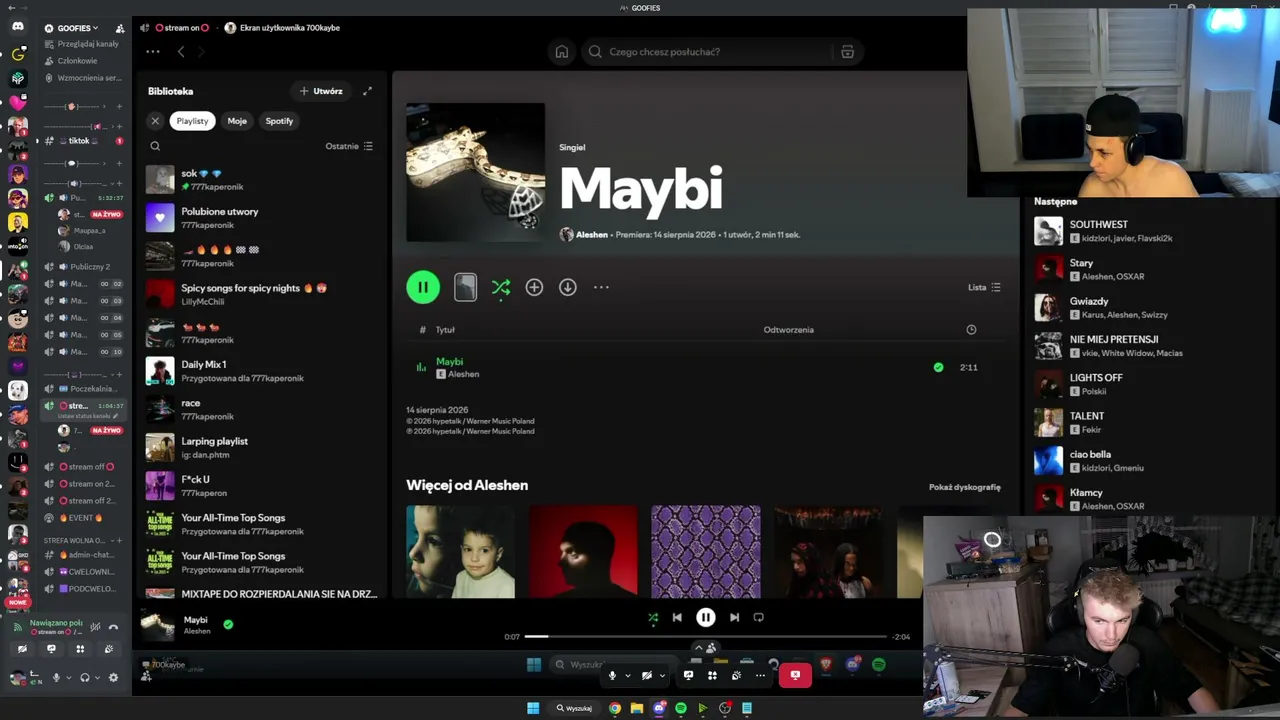Open the tiktok text channel
This screenshot has width=1280, height=720.
point(84,141)
